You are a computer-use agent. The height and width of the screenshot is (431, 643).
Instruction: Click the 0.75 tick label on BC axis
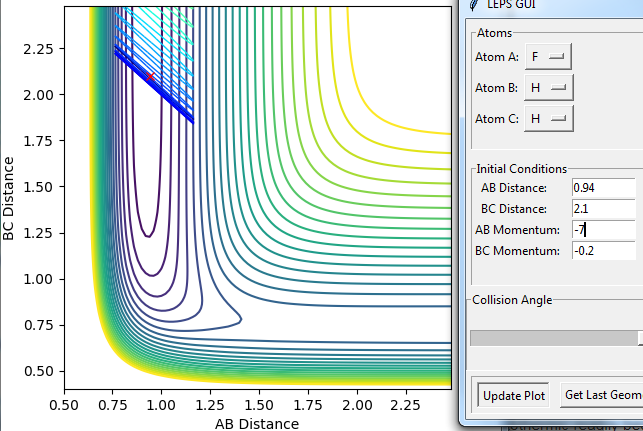[38, 325]
